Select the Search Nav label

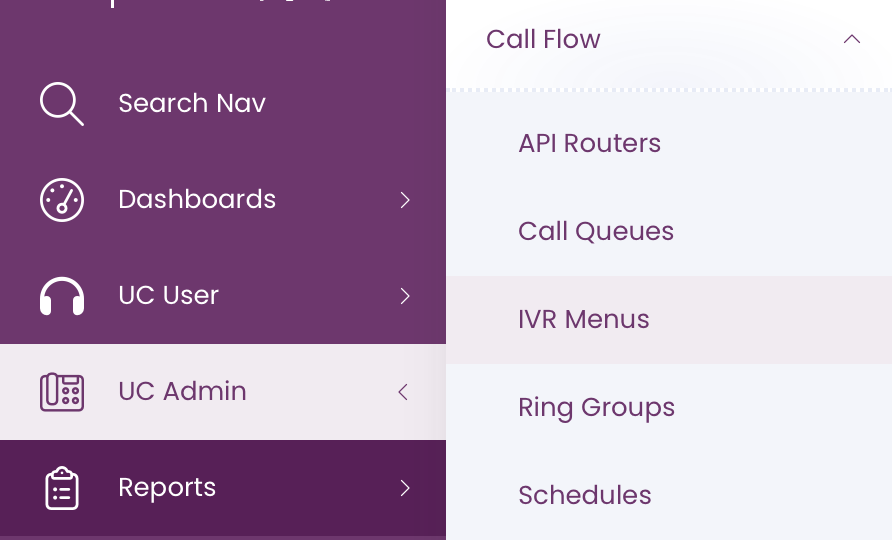[x=192, y=104]
